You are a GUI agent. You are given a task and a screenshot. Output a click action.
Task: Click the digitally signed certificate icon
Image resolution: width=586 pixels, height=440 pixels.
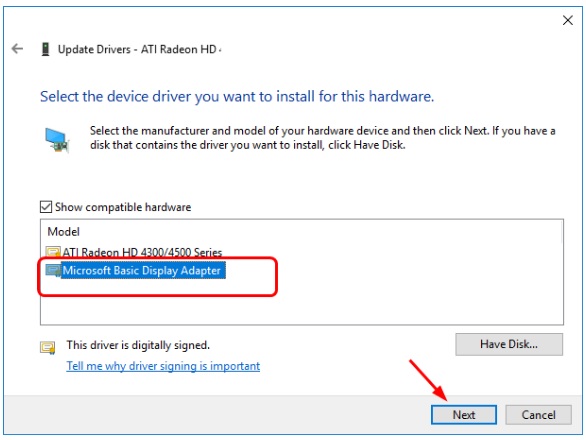(48, 348)
